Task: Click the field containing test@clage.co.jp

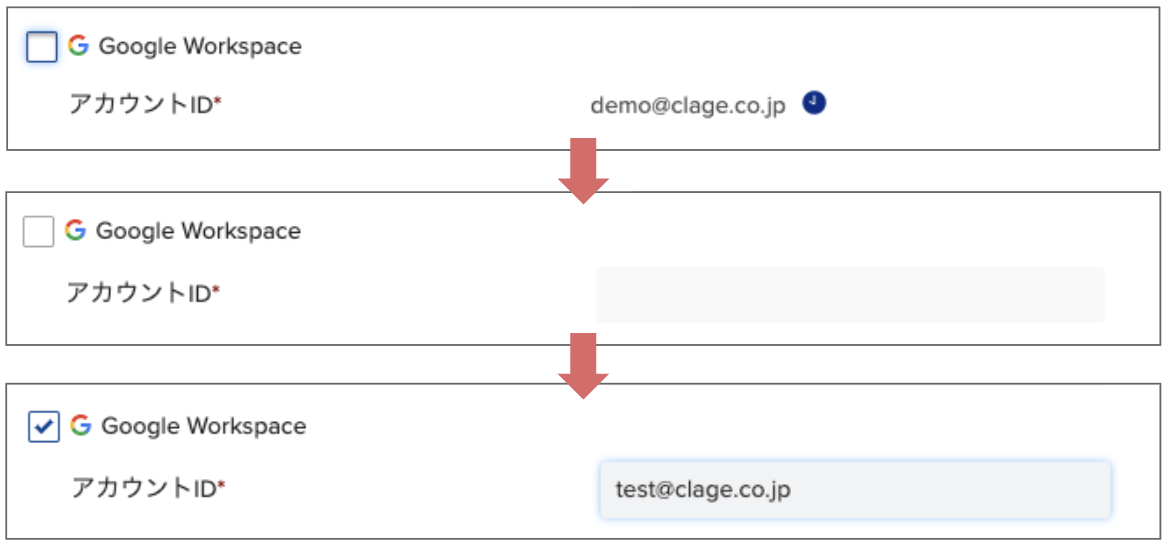Action: 855,489
